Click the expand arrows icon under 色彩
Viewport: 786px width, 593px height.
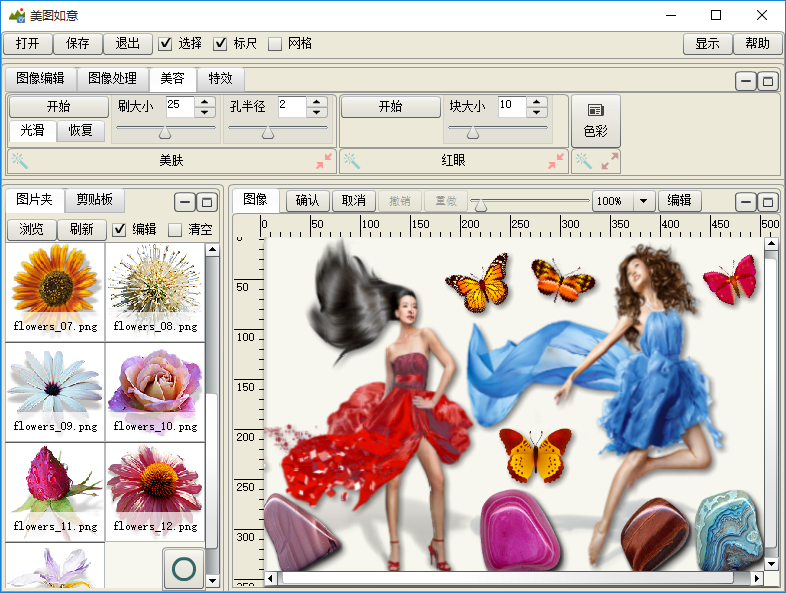(x=610, y=161)
